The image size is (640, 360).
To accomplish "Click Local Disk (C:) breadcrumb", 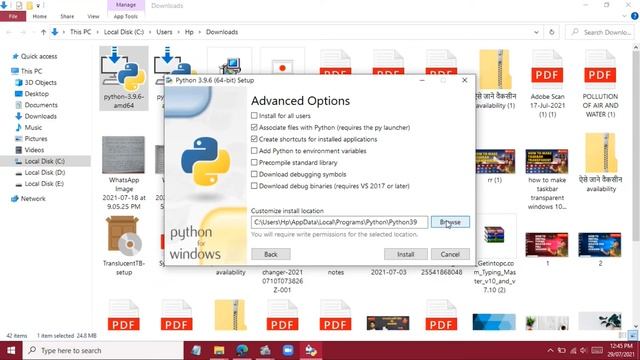I will 124,32.
